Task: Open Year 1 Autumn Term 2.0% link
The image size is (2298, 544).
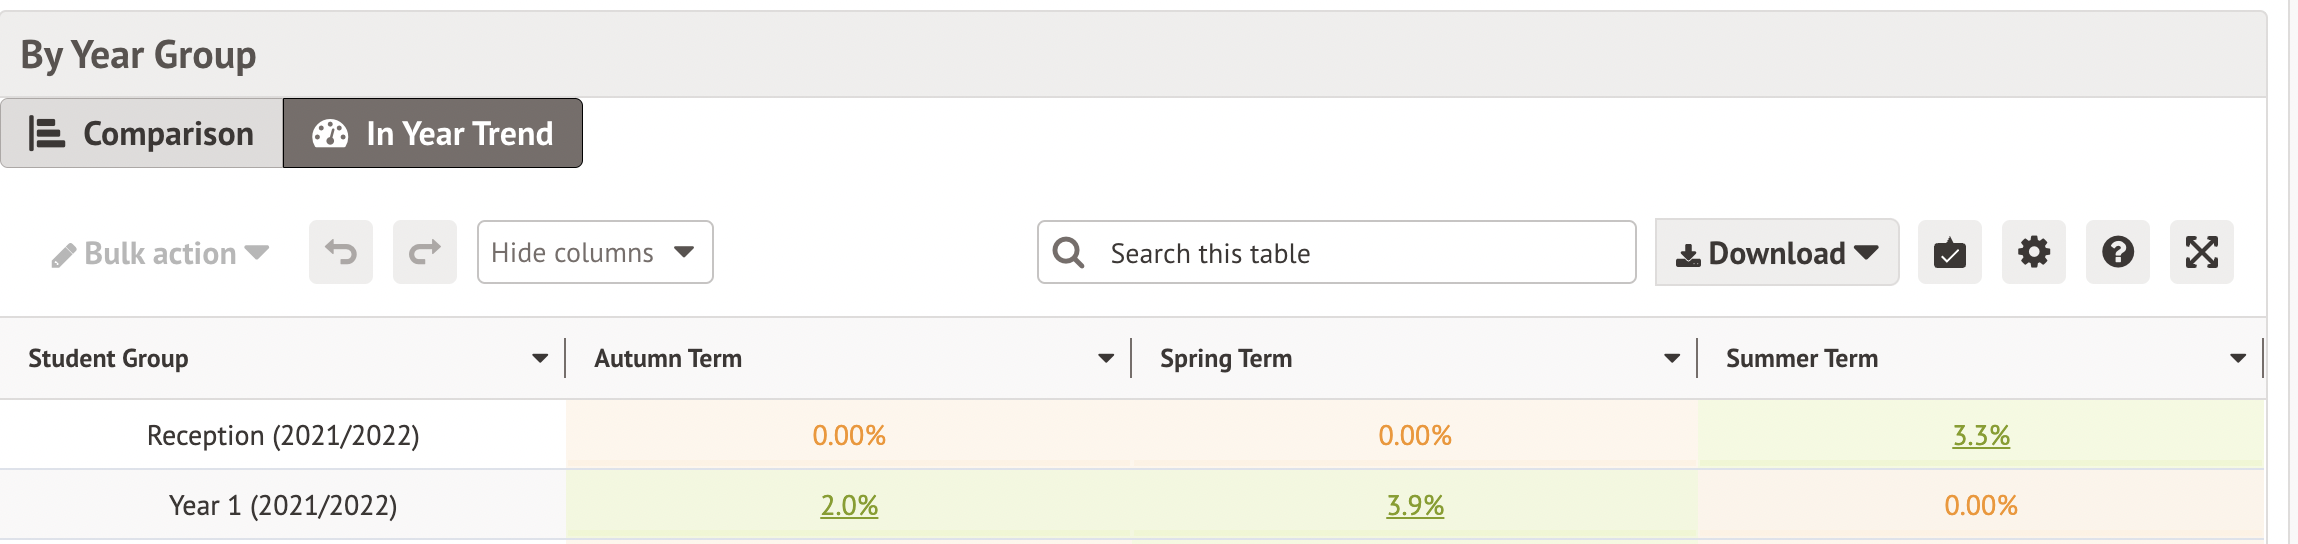Action: [x=849, y=506]
